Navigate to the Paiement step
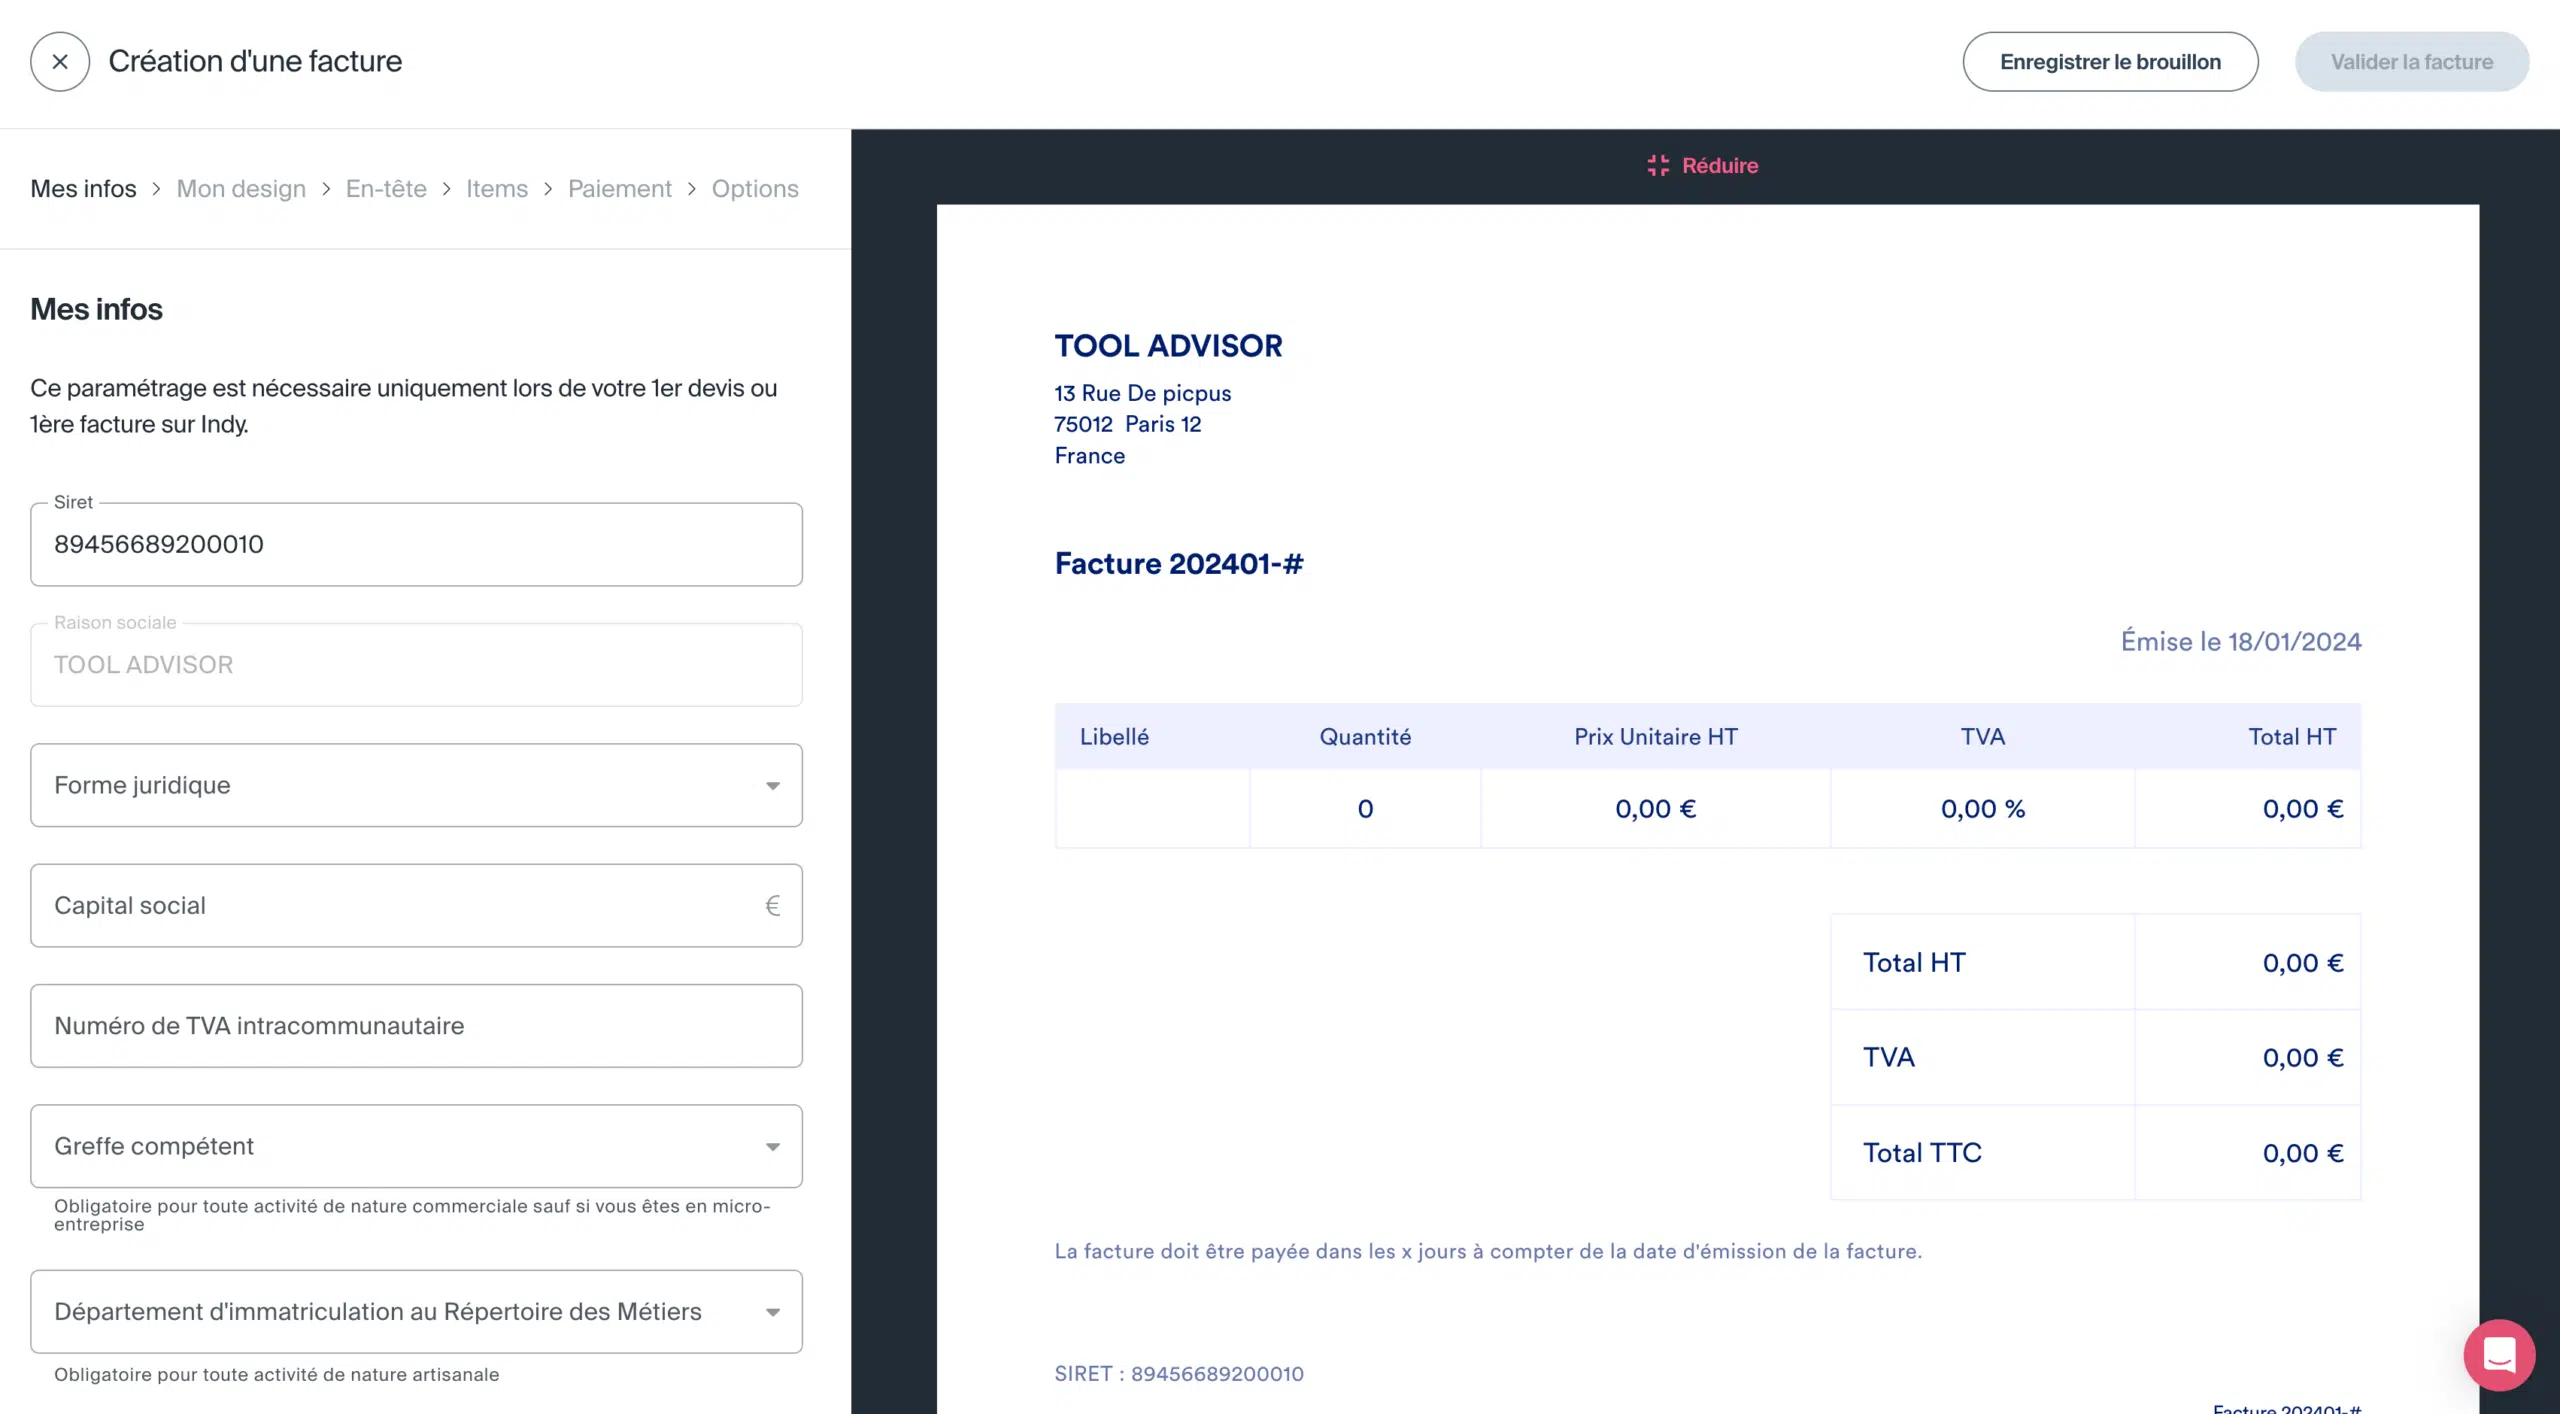The width and height of the screenshot is (2560, 1414). coord(620,189)
